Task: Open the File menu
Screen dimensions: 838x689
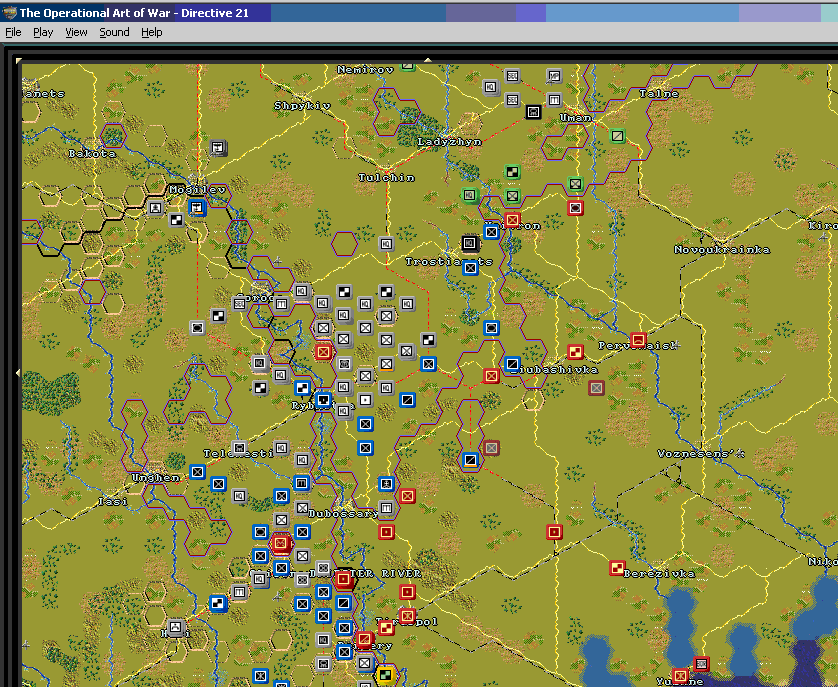Action: (13, 33)
